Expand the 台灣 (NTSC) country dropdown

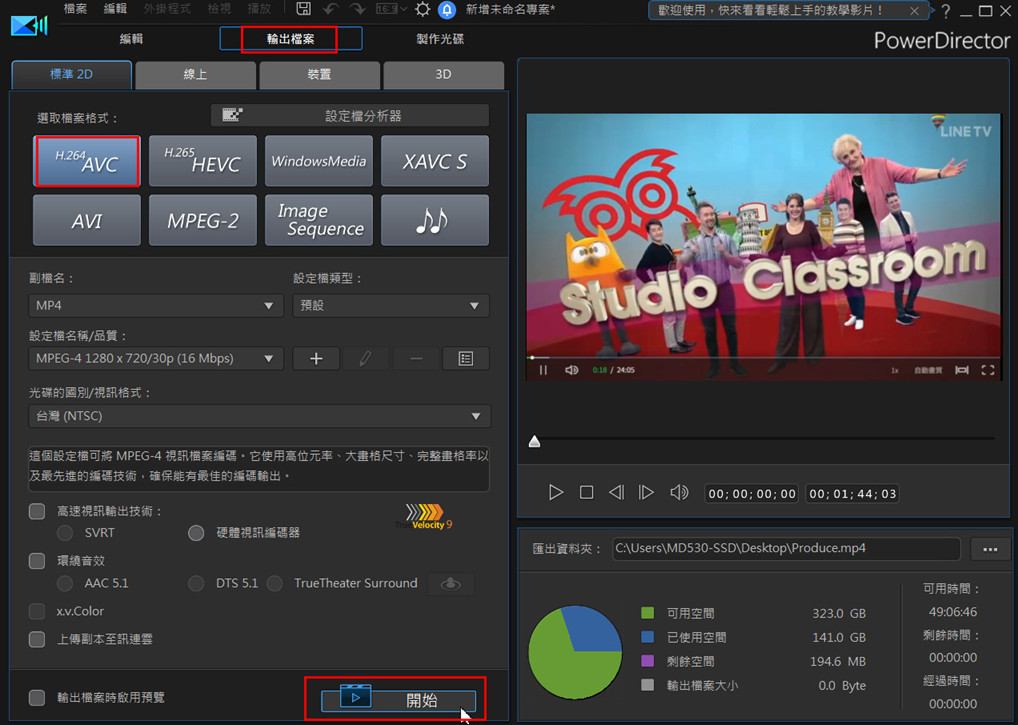click(x=259, y=416)
